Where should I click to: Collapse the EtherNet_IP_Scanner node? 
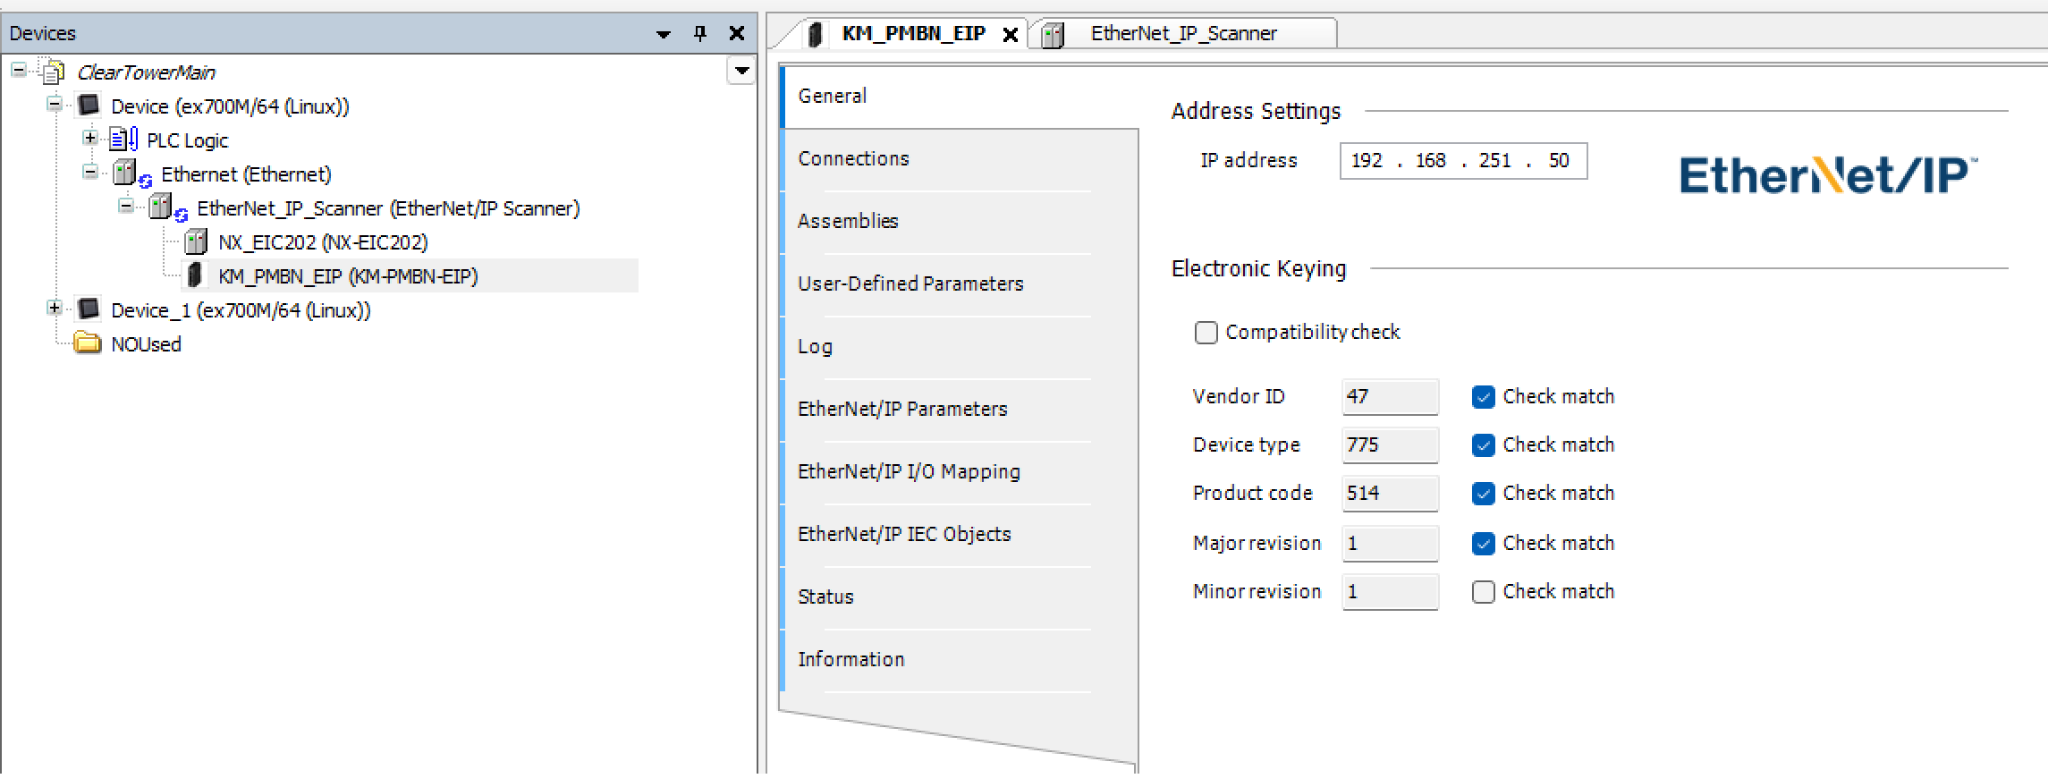126,207
